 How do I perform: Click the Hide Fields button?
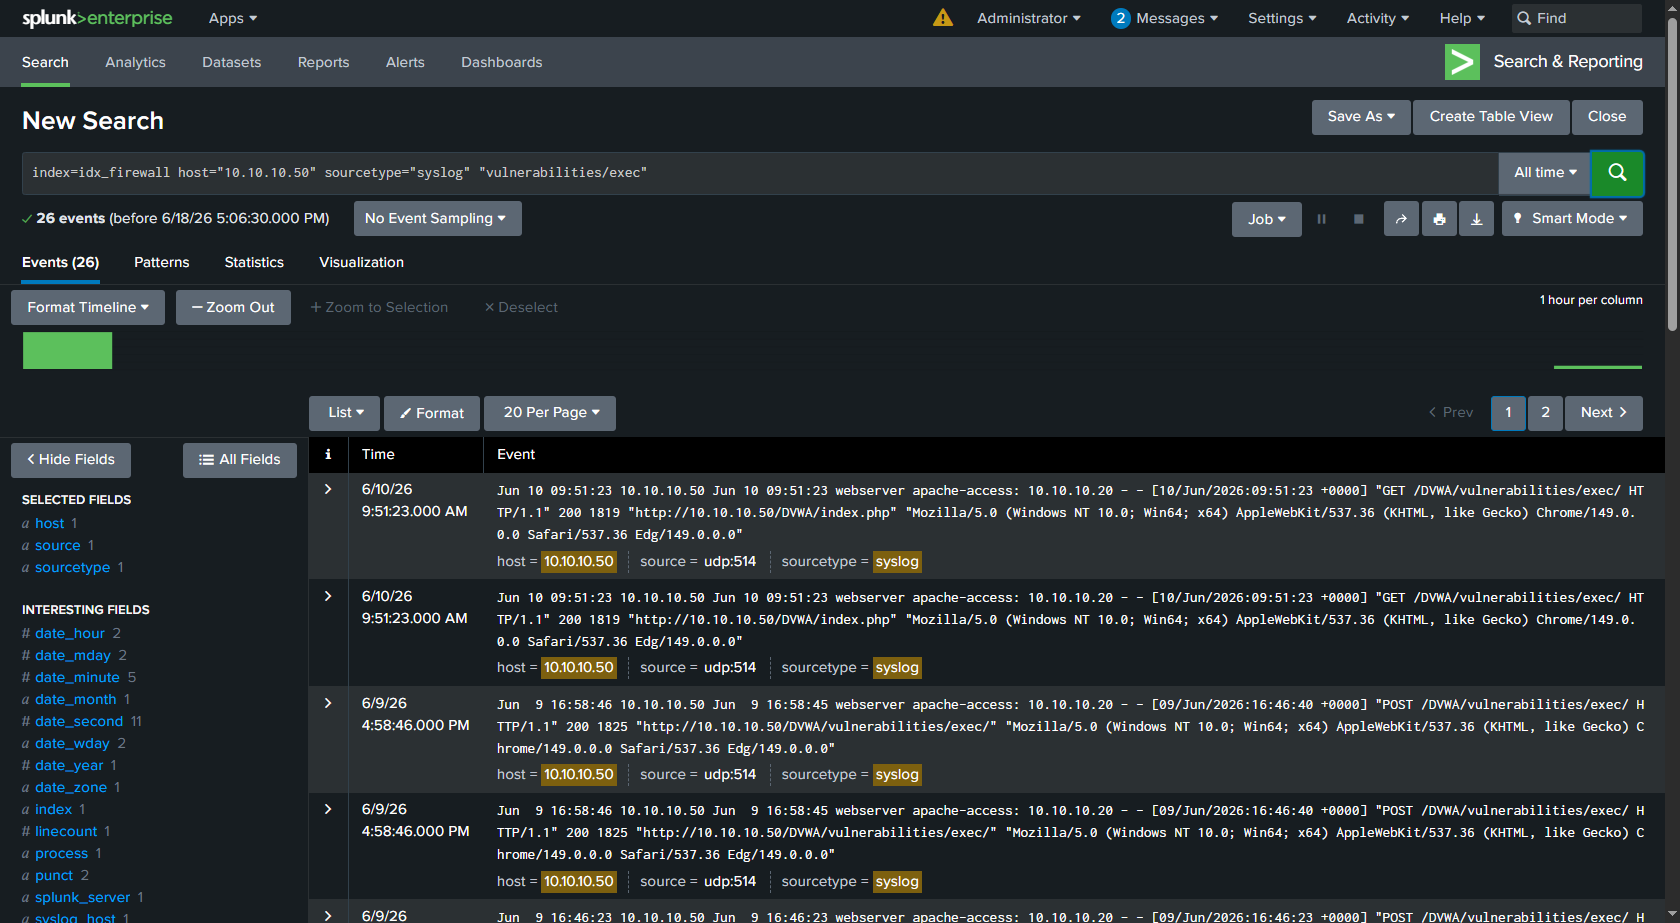71,460
